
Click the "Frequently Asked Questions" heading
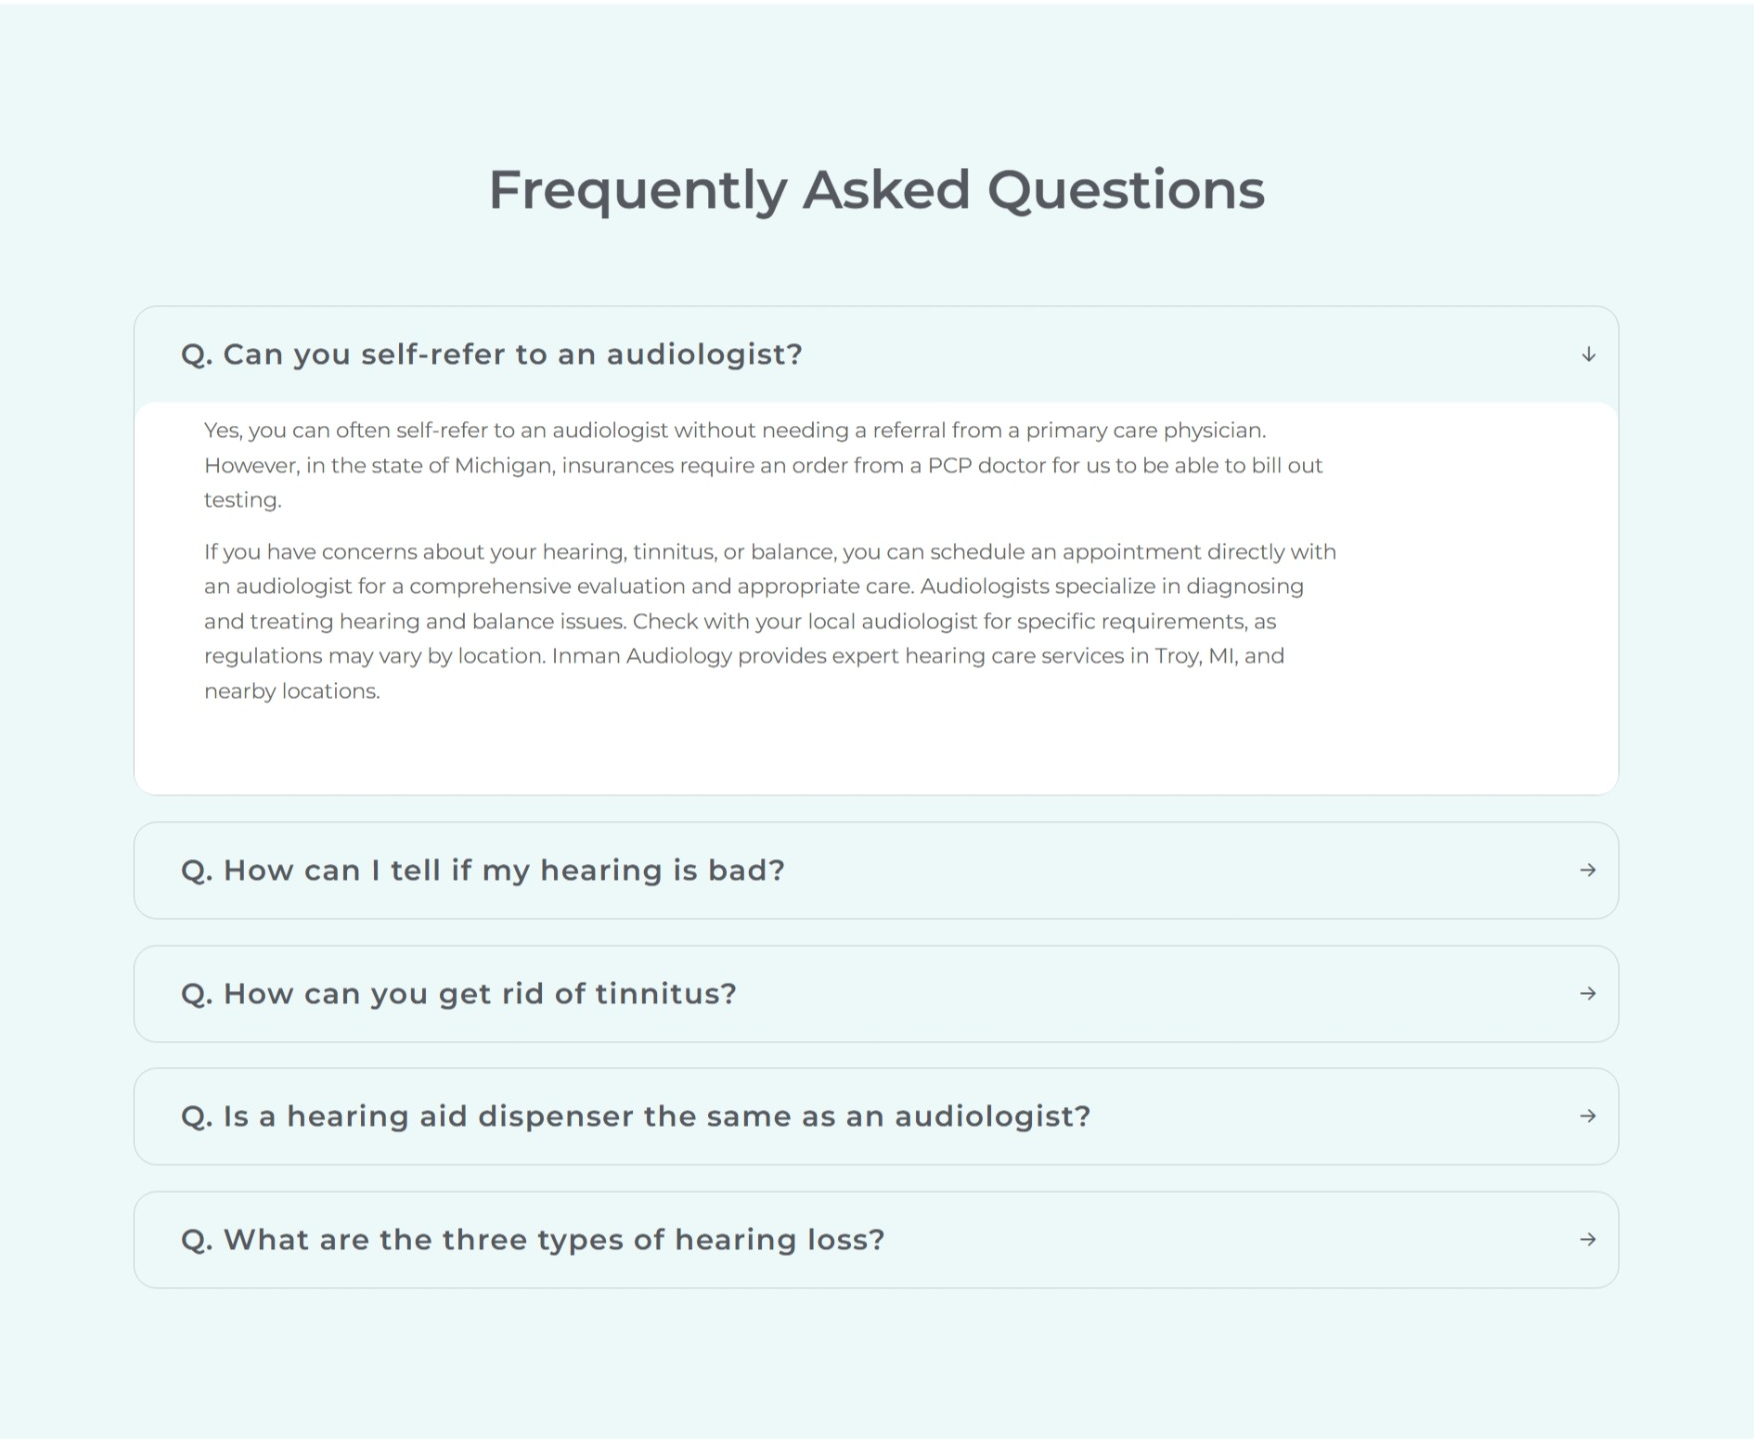pyautogui.click(x=876, y=190)
